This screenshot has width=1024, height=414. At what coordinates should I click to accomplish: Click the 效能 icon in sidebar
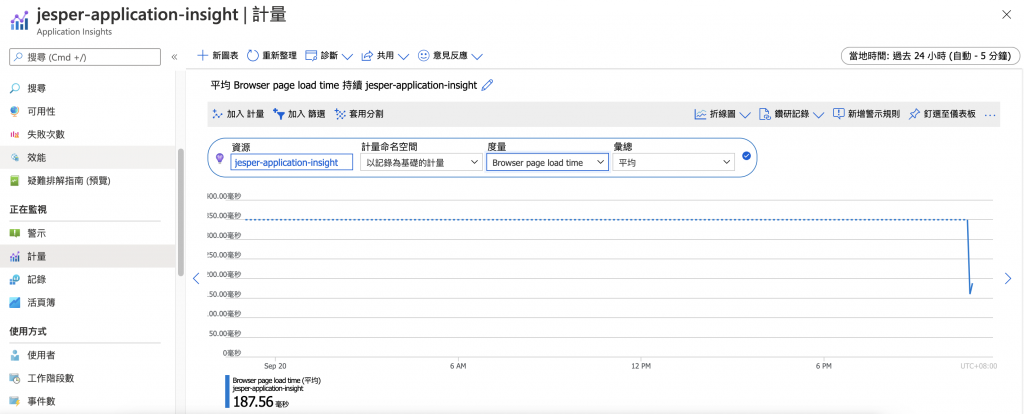(x=15, y=157)
